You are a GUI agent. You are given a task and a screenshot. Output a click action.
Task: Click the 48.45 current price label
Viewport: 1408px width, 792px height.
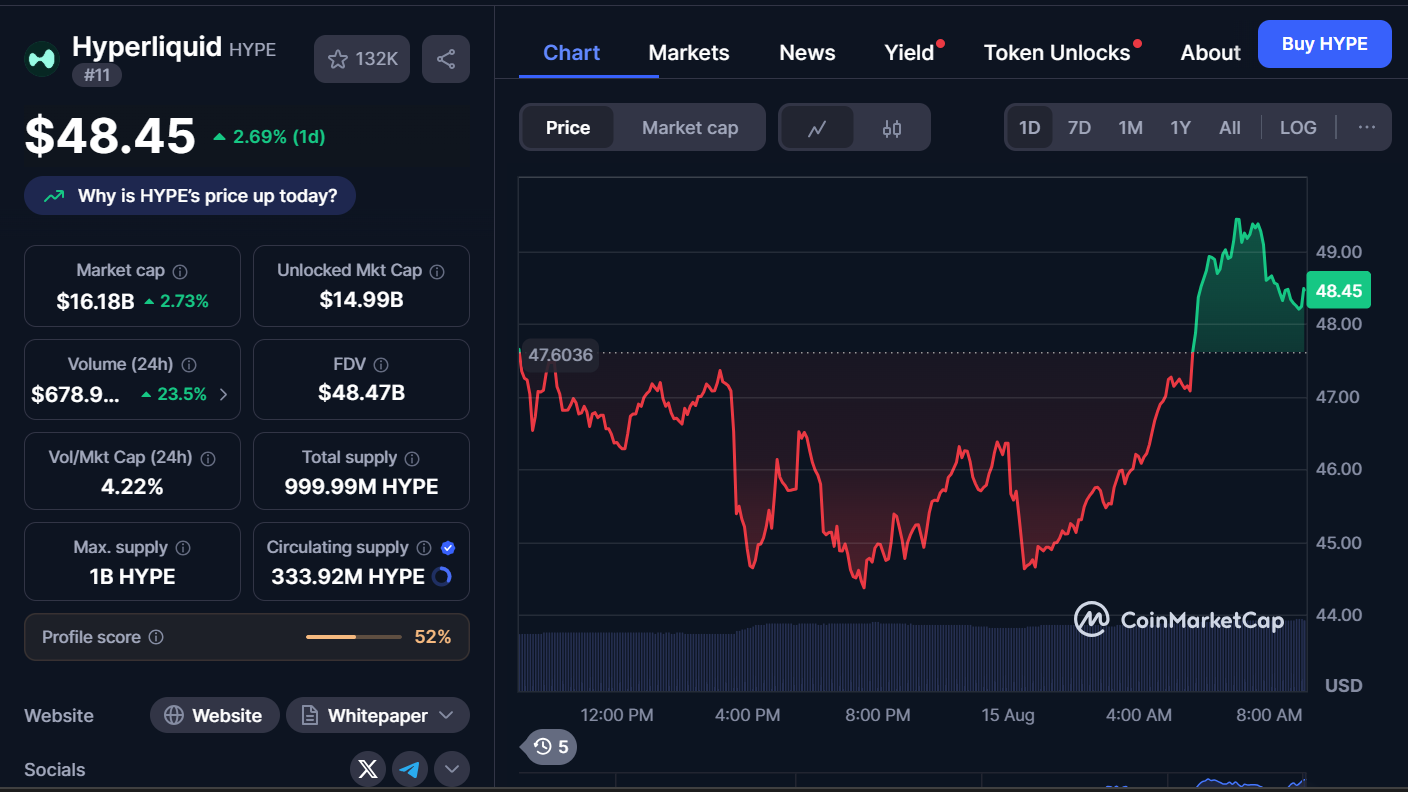click(1339, 291)
